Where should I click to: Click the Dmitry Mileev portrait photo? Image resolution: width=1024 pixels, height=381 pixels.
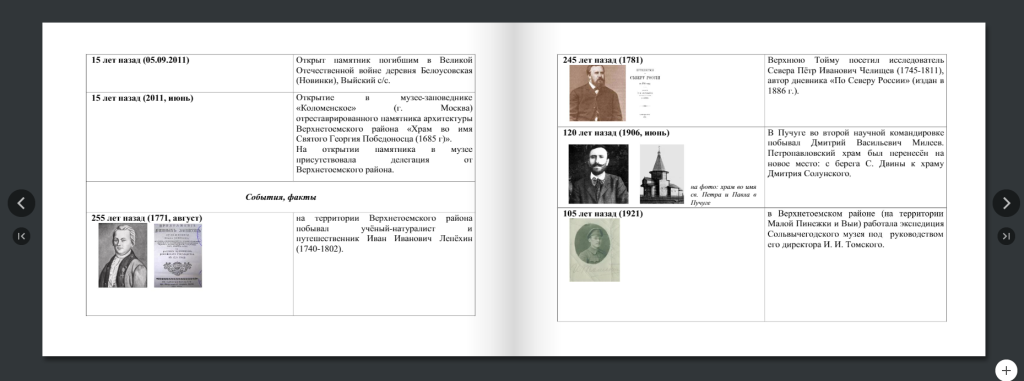598,174
